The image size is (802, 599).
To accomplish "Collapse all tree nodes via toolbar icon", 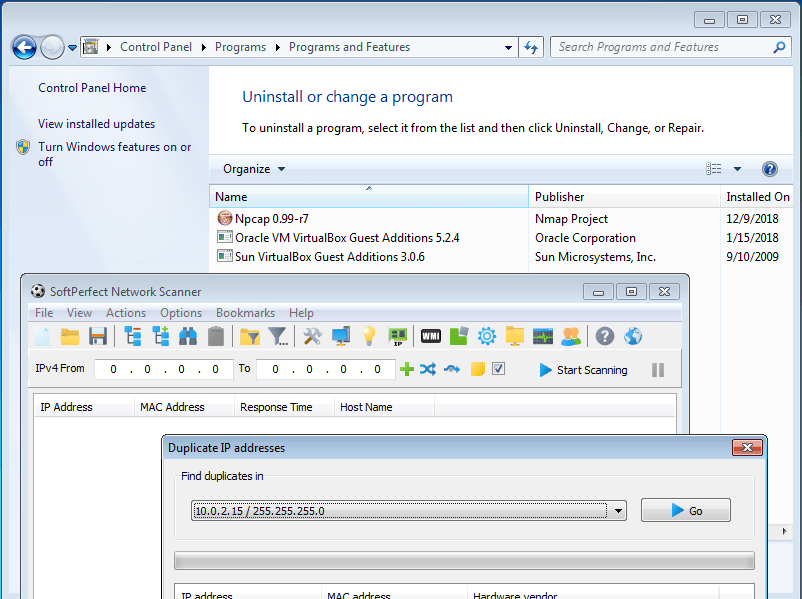I will click(x=133, y=337).
